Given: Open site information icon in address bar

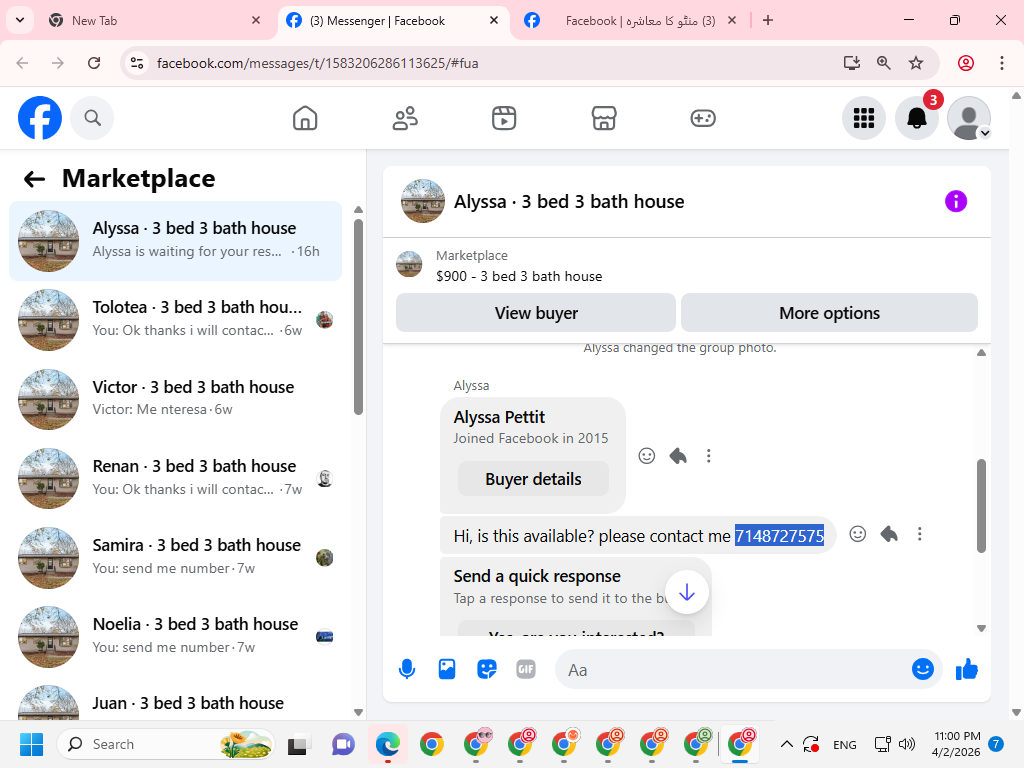Looking at the screenshot, I should click(x=136, y=63).
